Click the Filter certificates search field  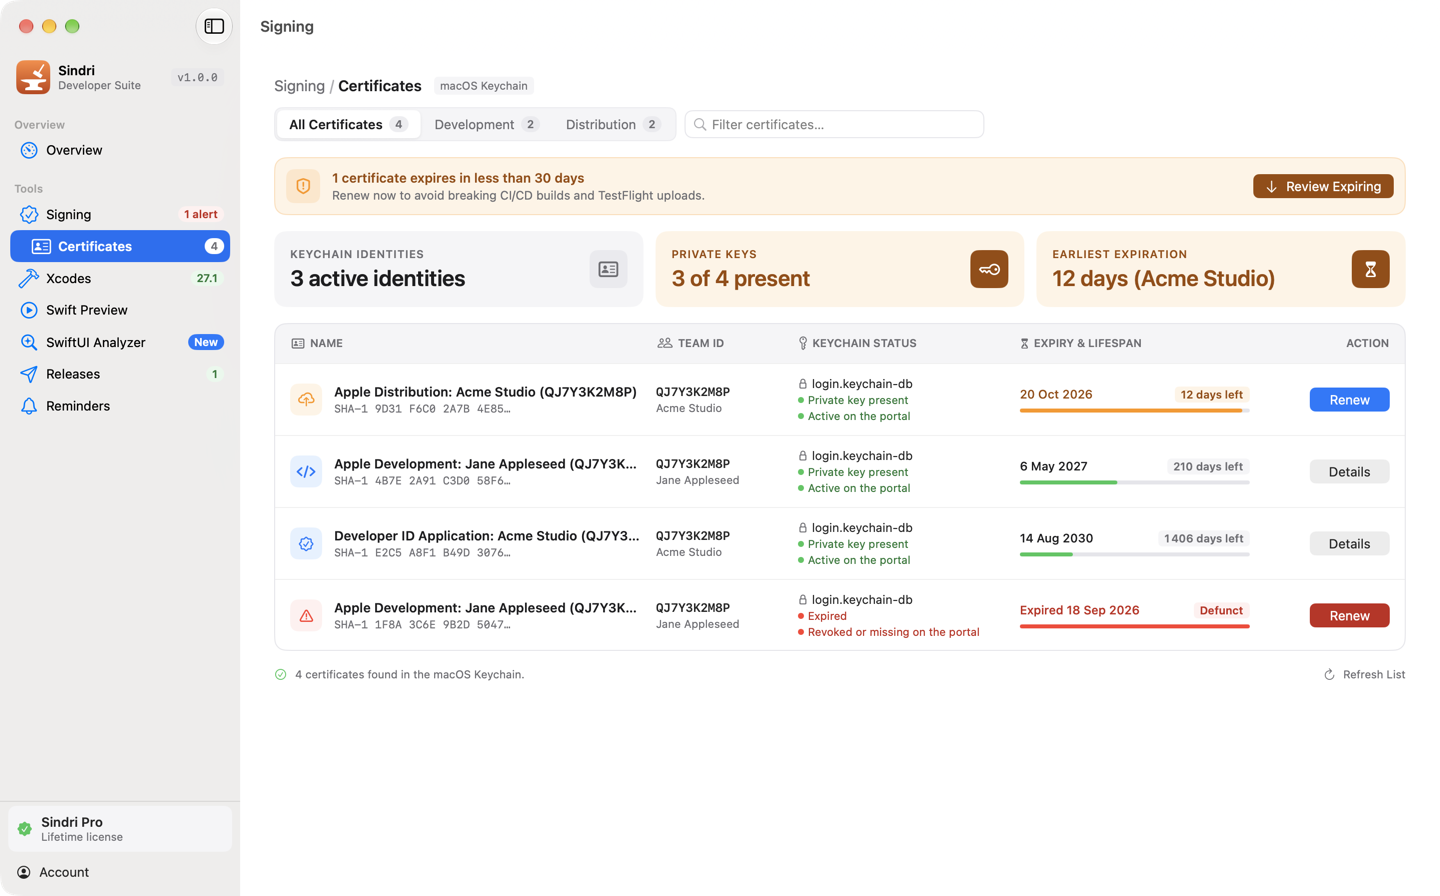(834, 124)
